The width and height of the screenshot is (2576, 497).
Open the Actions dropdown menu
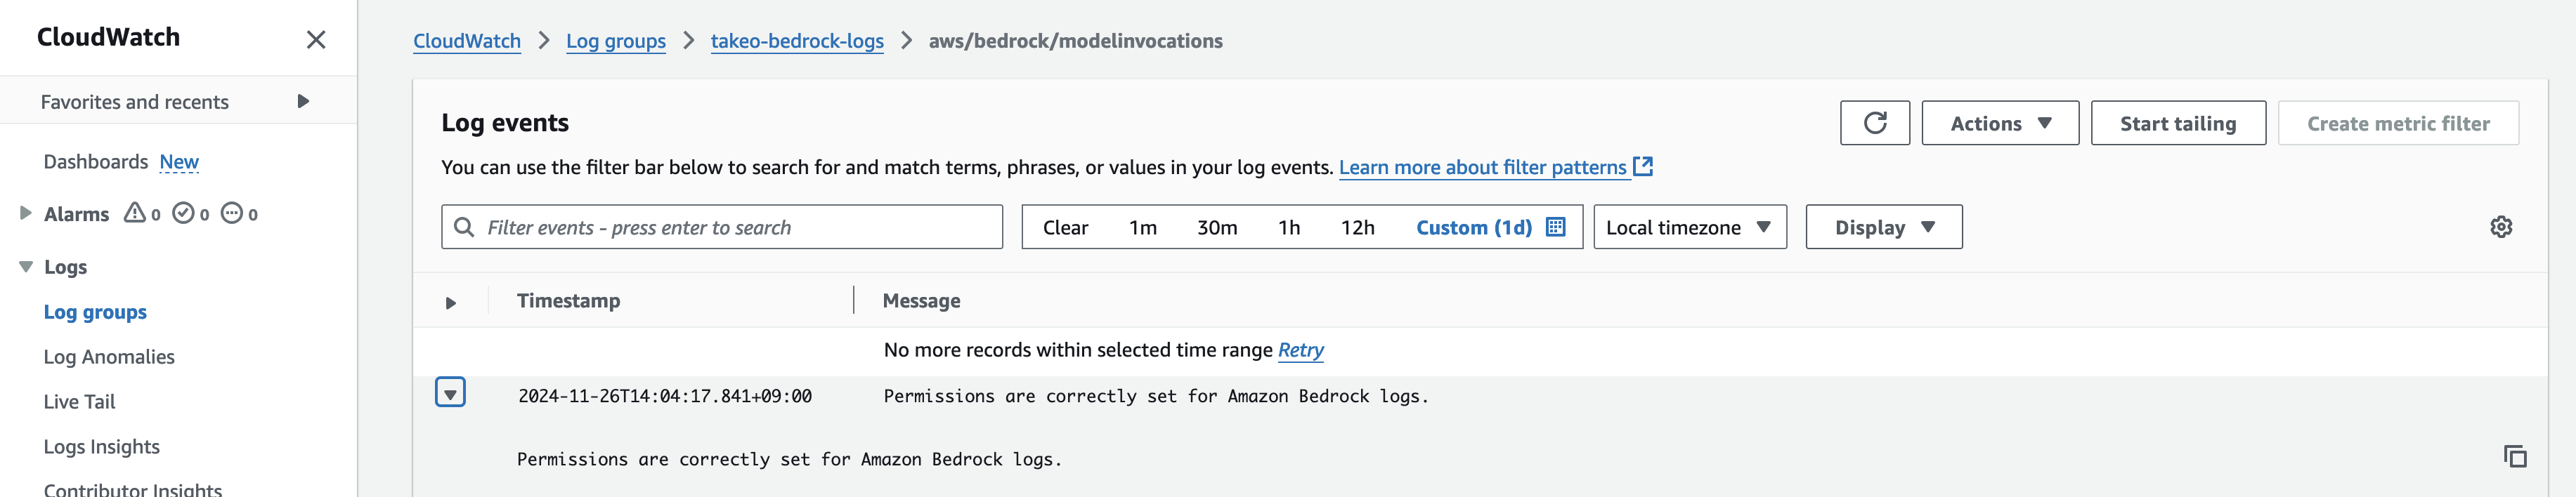[1999, 123]
